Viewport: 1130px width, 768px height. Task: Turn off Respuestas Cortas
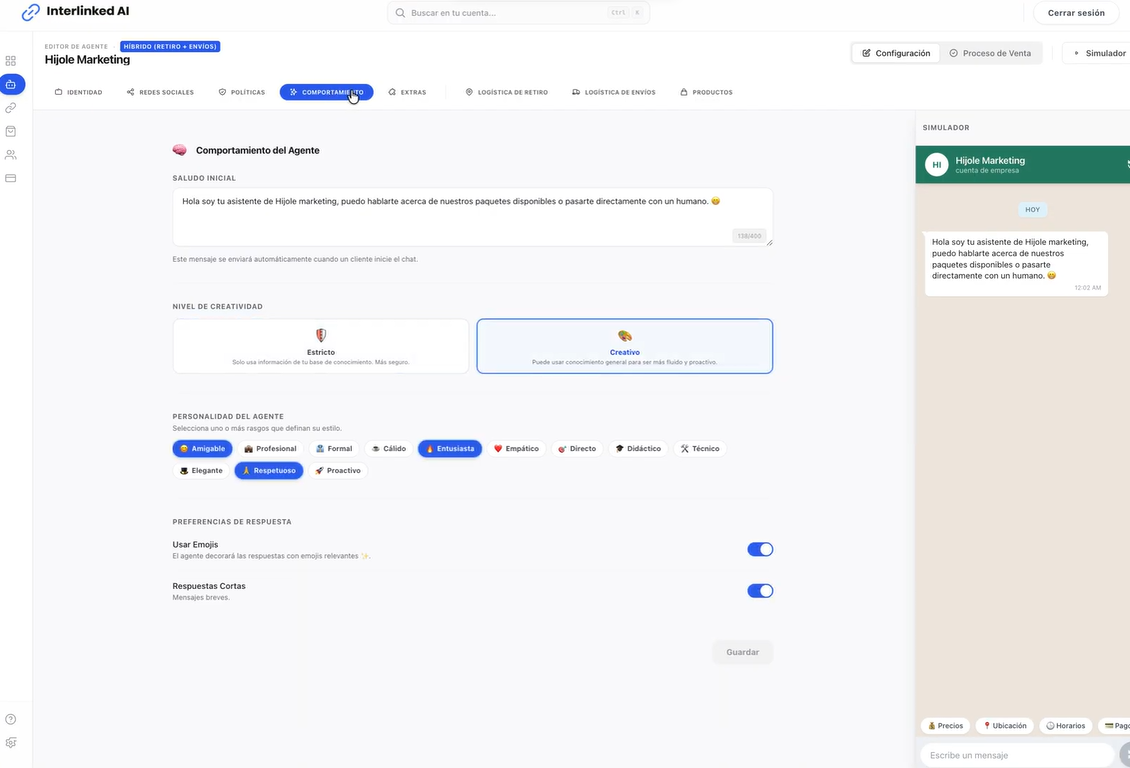760,590
